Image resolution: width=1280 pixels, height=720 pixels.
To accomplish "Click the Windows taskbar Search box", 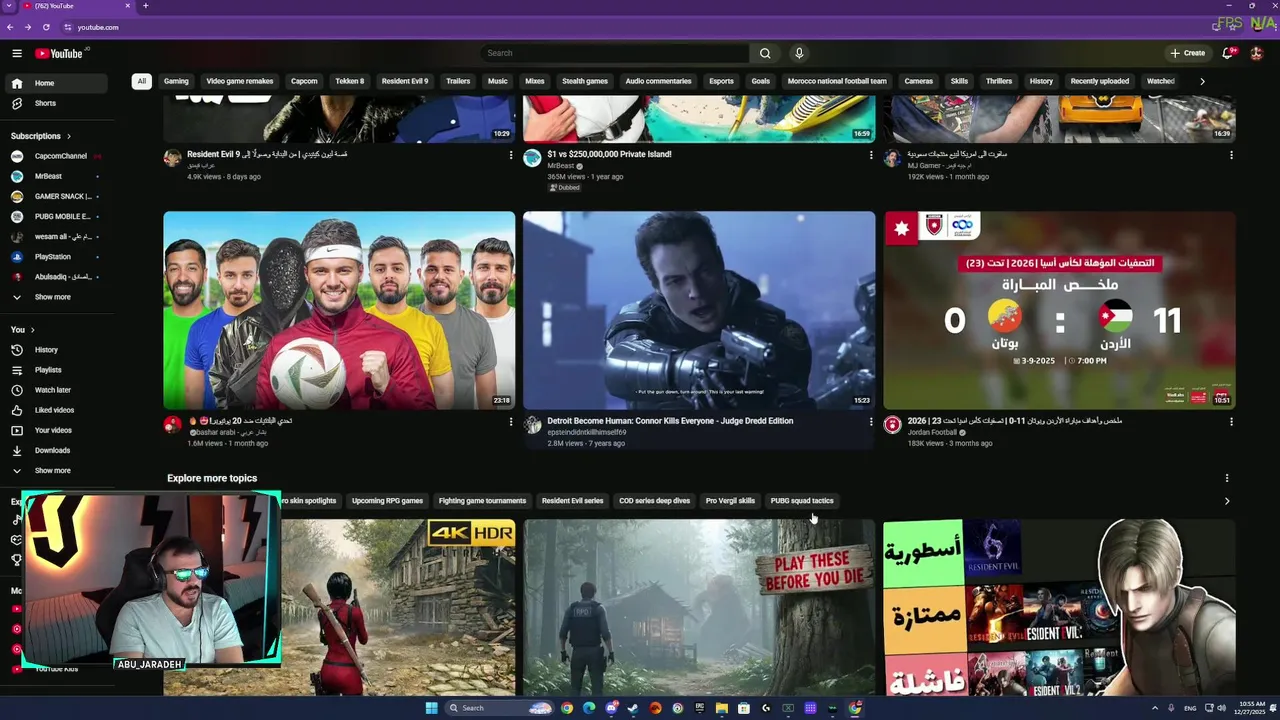I will tap(497, 708).
